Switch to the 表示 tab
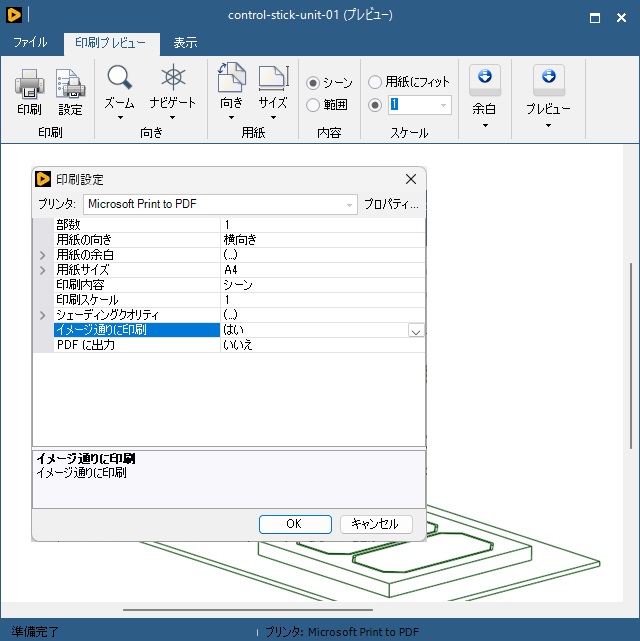Viewport: 640px width, 641px height. click(185, 43)
